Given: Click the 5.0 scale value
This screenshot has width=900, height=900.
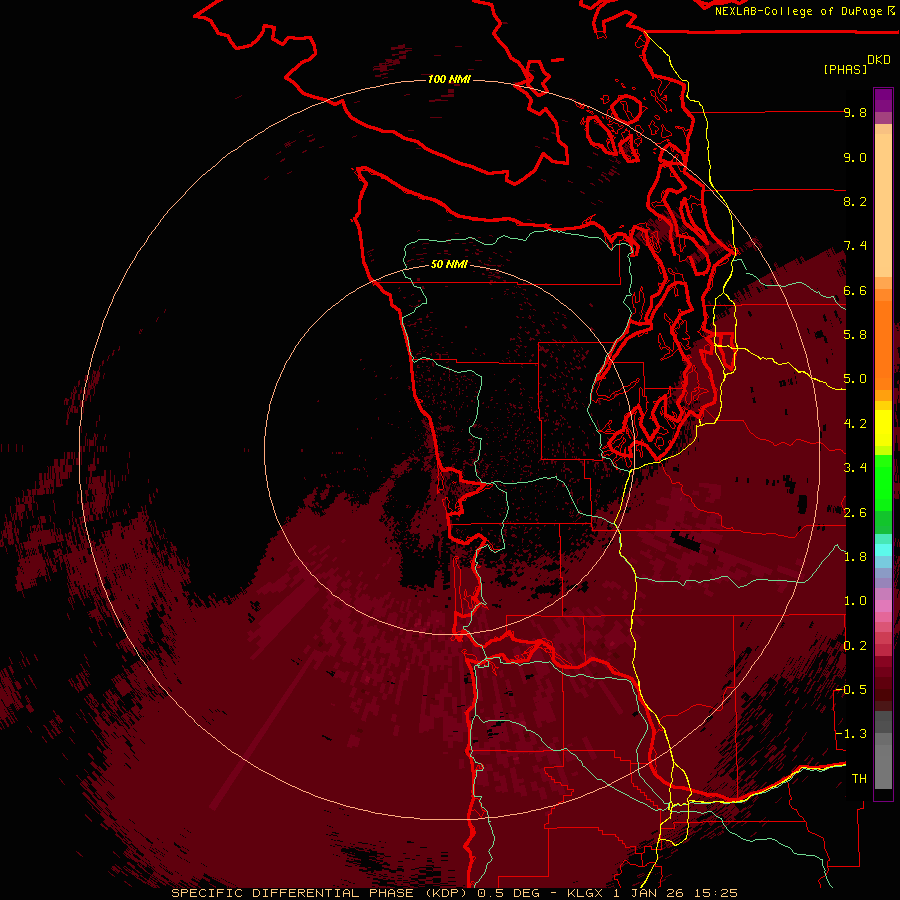Looking at the screenshot, I should (x=855, y=379).
